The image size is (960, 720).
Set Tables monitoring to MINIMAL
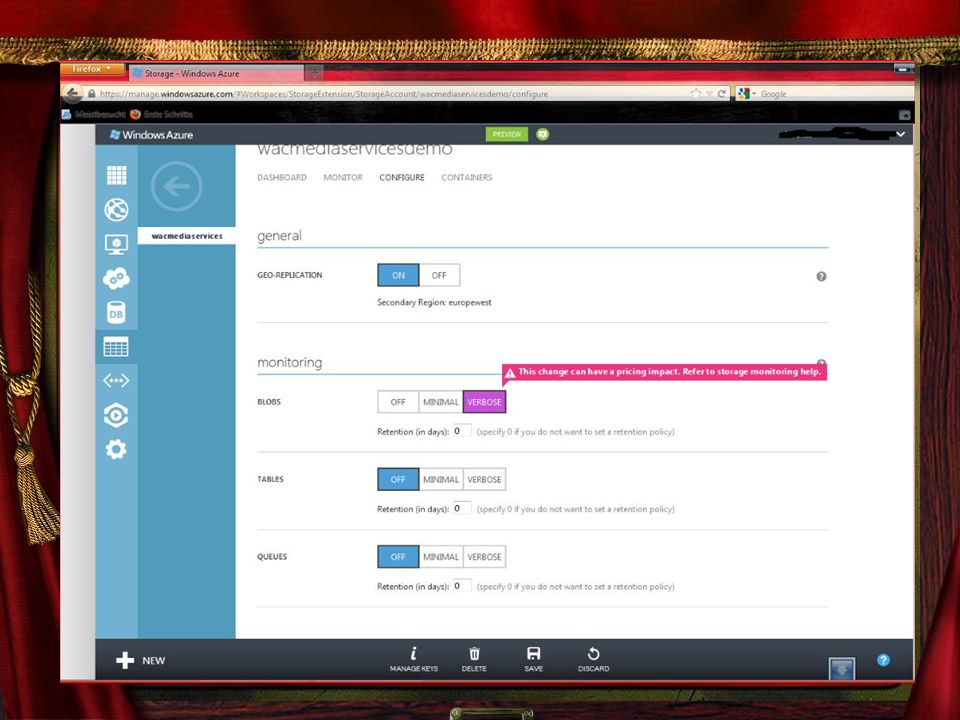[x=441, y=479]
